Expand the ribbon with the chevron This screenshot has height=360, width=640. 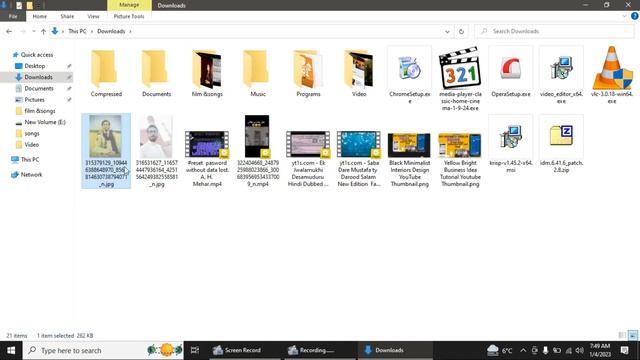624,16
